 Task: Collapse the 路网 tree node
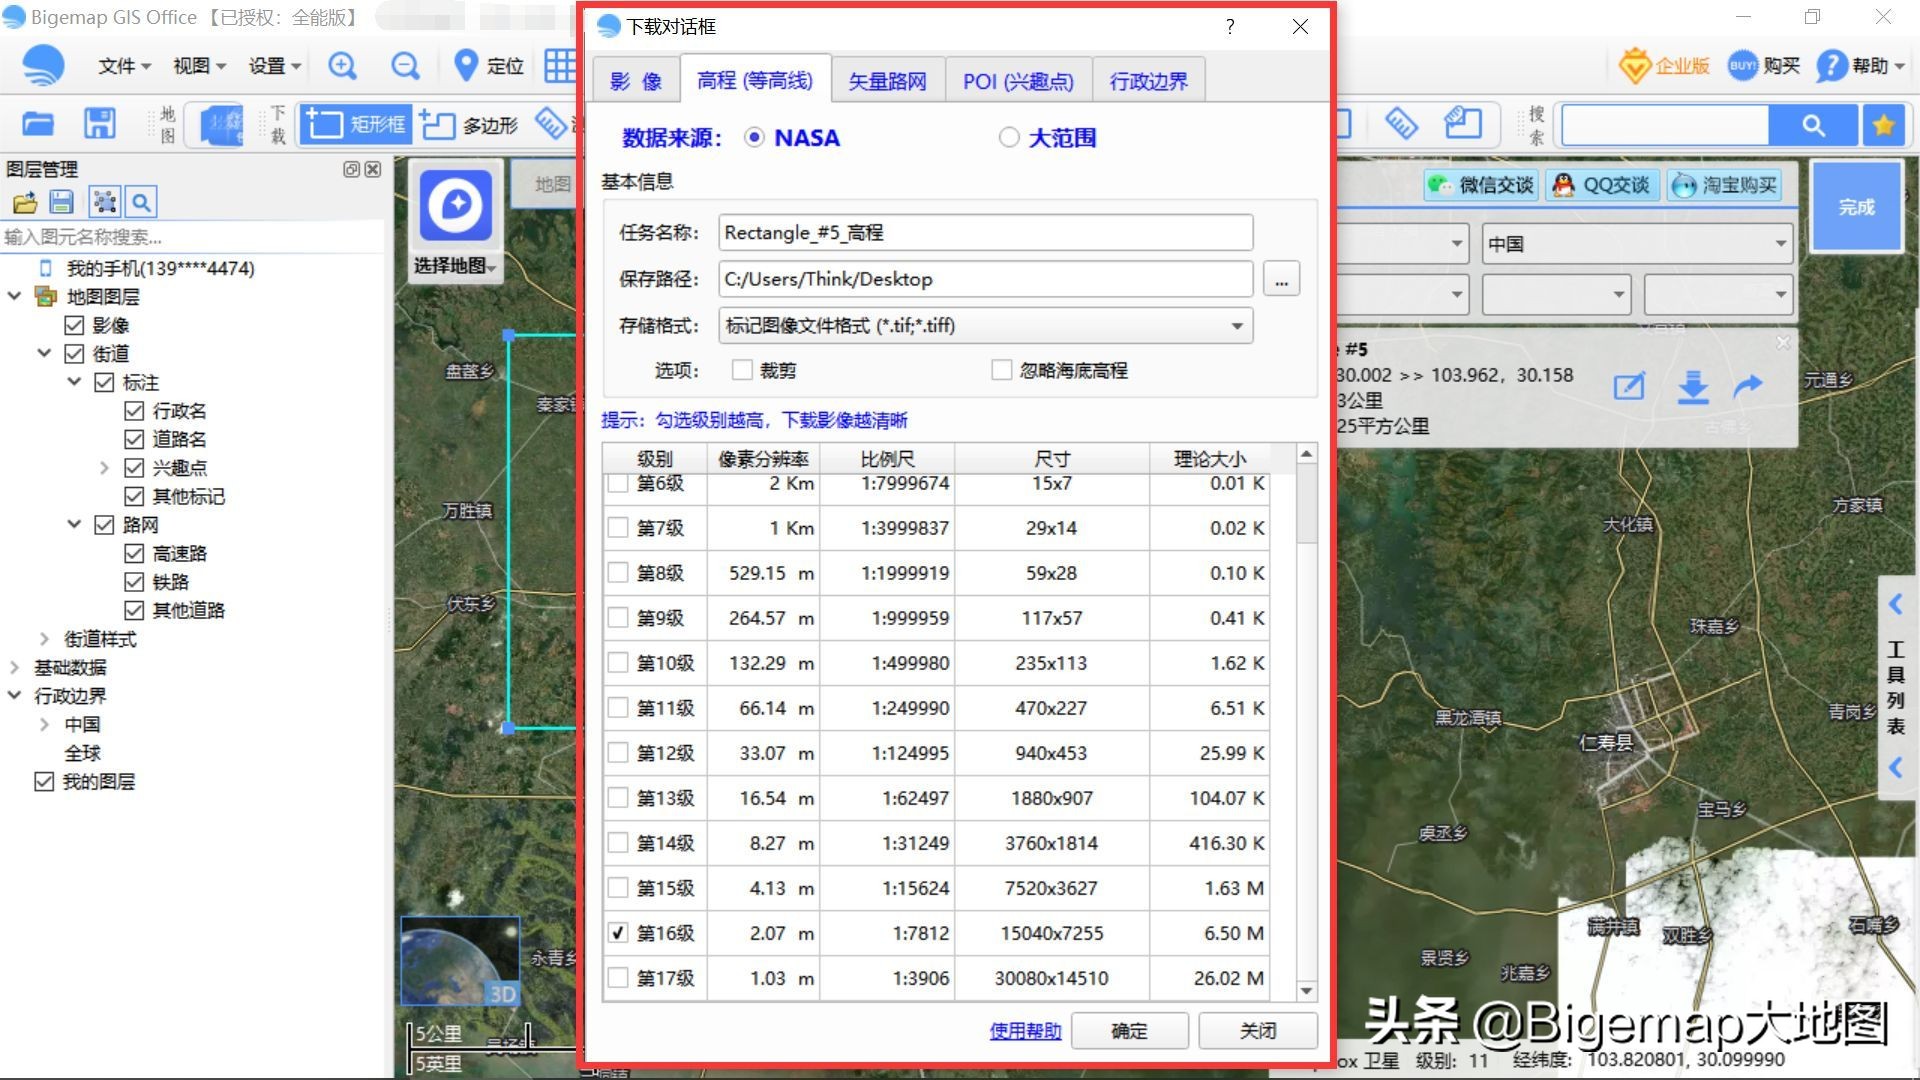click(74, 524)
